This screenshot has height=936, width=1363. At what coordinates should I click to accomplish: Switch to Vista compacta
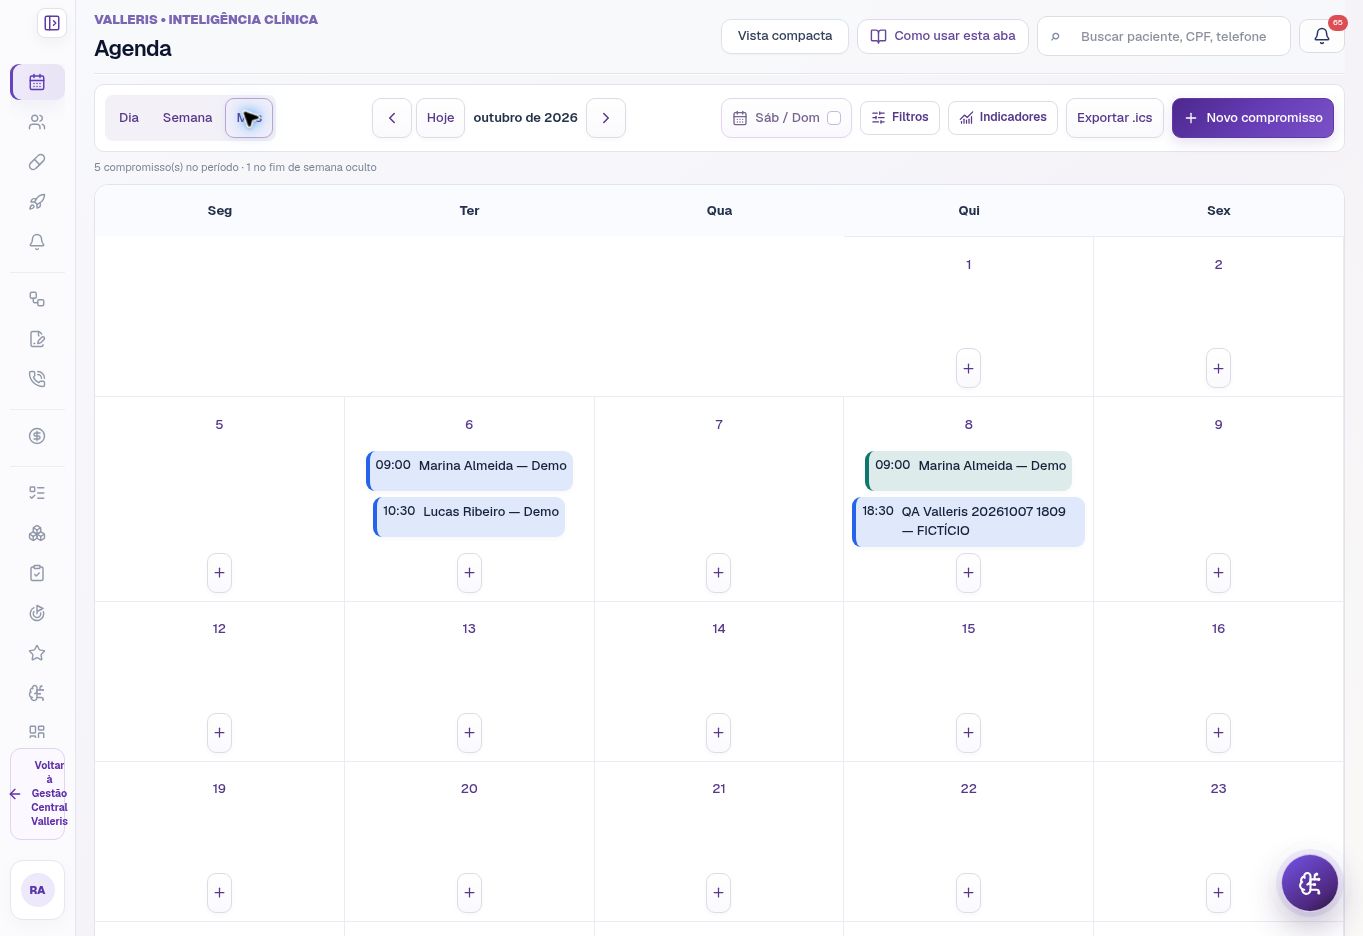click(785, 36)
